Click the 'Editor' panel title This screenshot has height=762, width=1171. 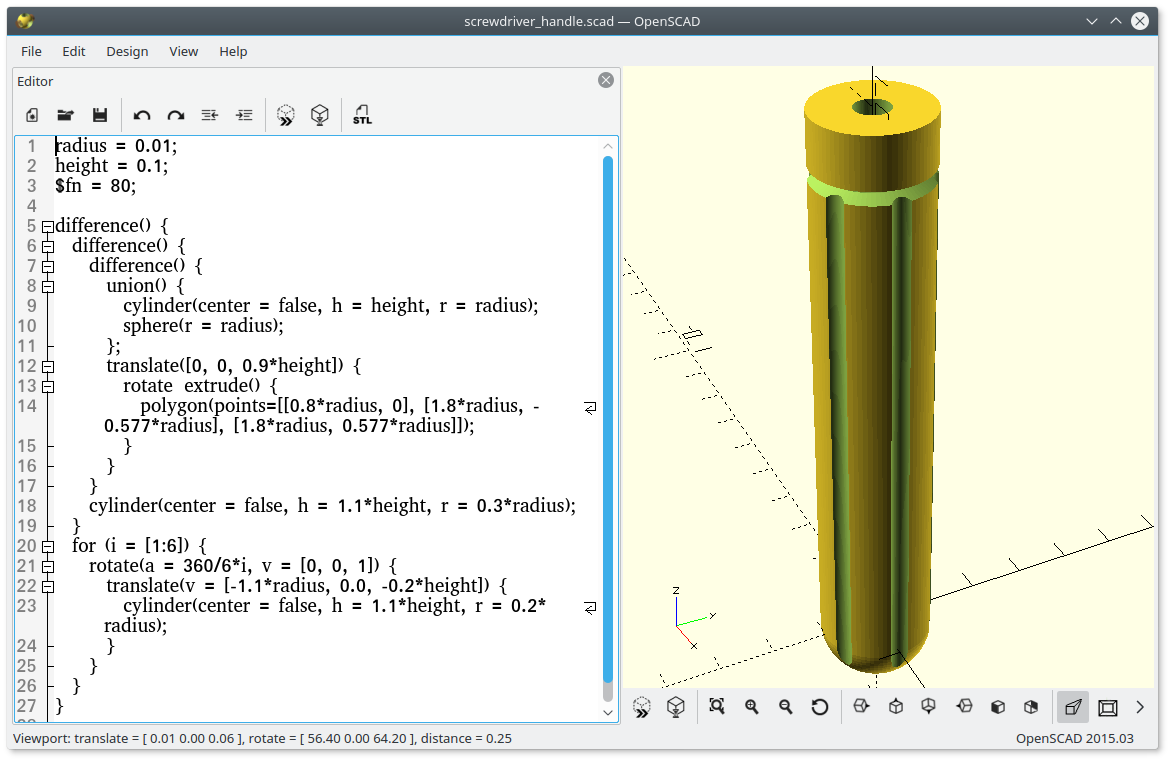[35, 81]
